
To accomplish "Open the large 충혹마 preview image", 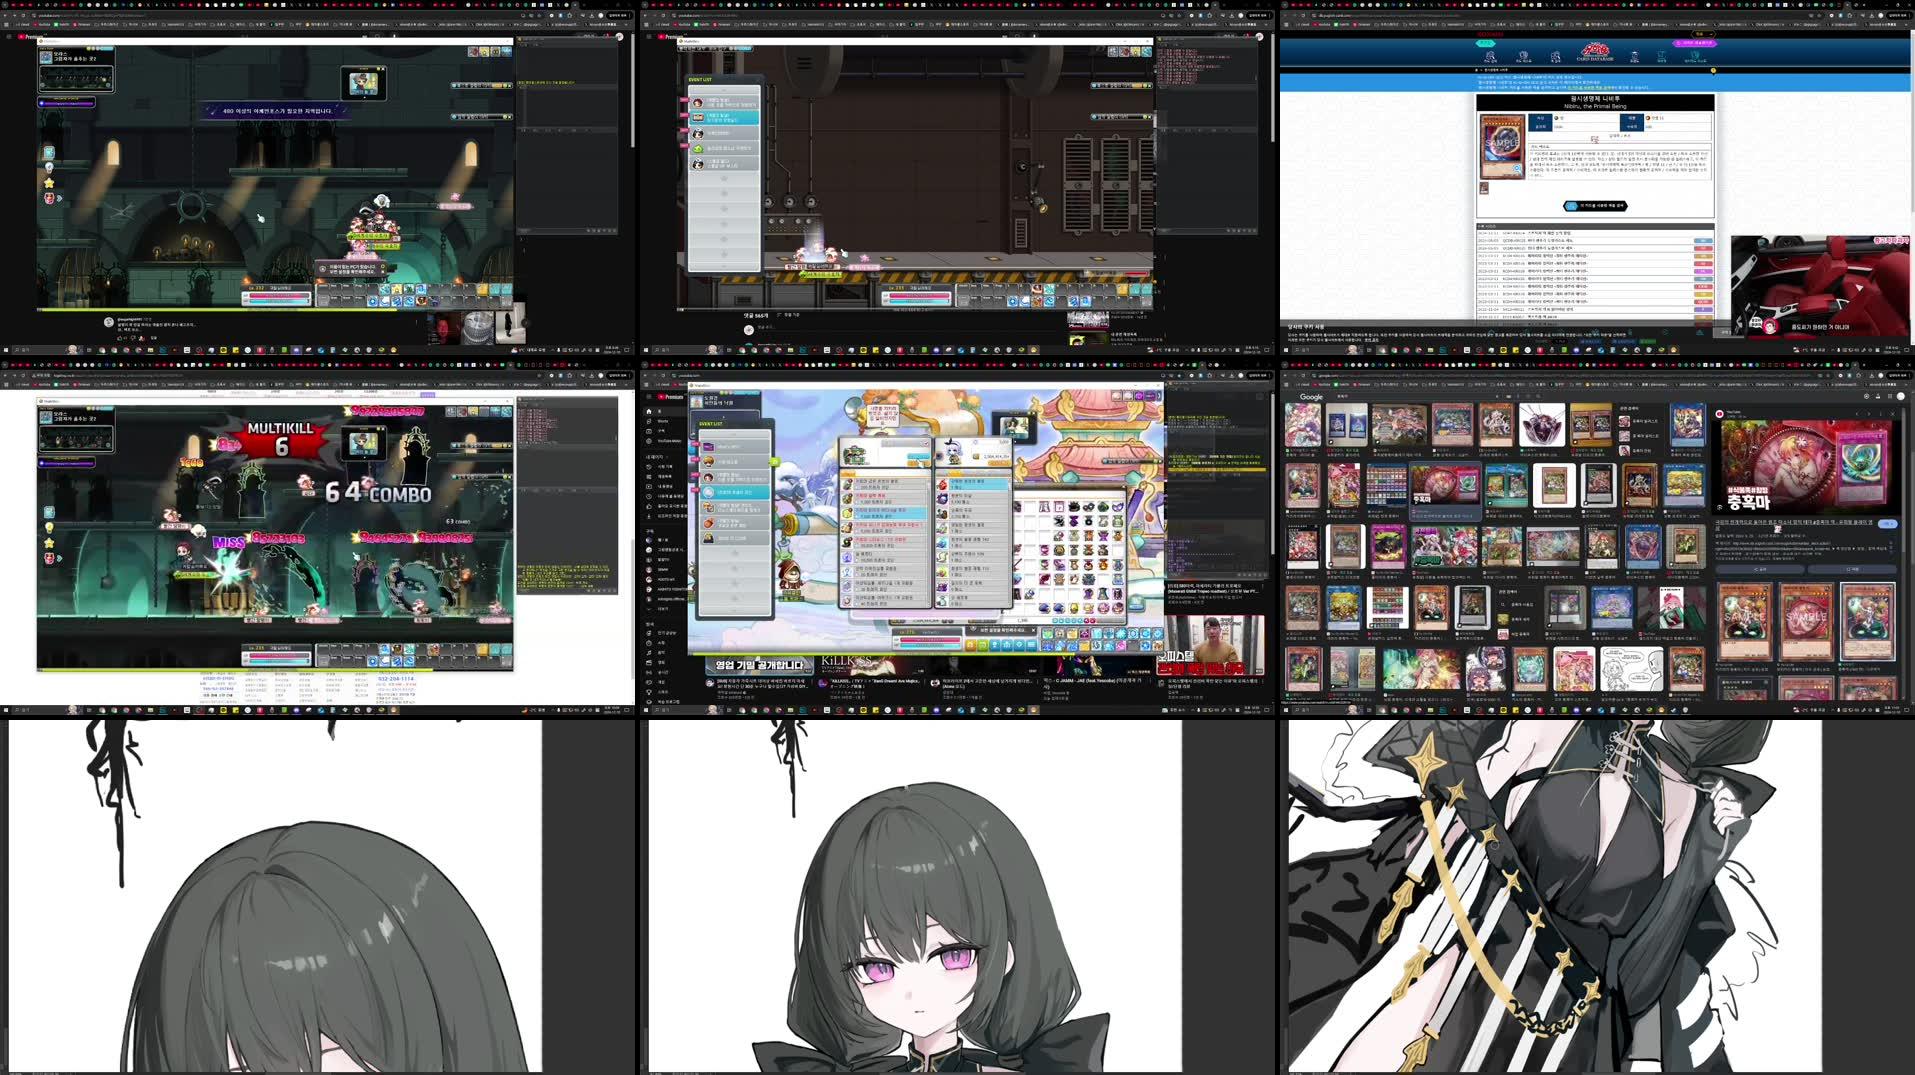I will pos(1808,465).
